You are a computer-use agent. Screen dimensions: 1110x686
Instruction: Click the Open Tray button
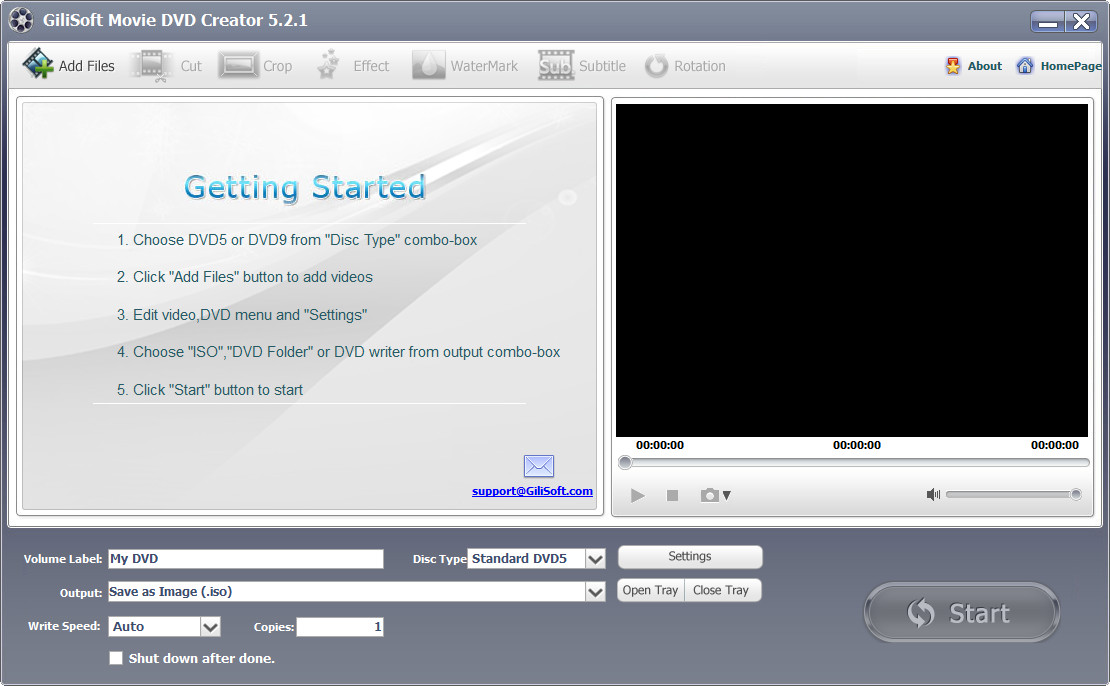point(651,590)
